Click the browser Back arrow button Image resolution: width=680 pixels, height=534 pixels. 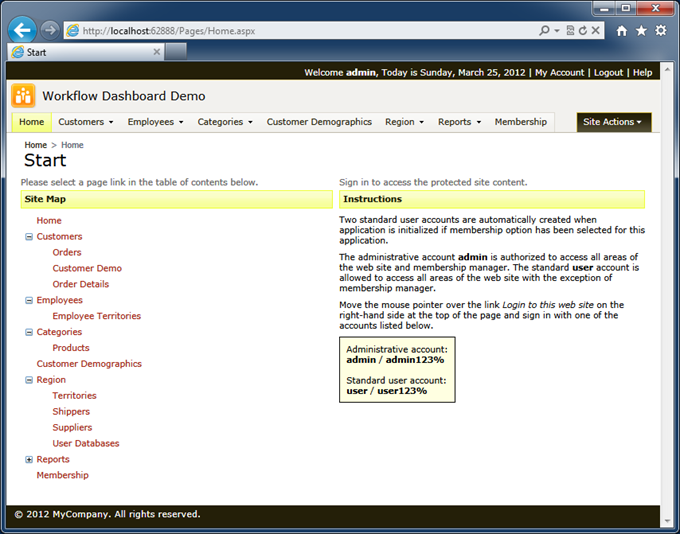click(x=22, y=30)
